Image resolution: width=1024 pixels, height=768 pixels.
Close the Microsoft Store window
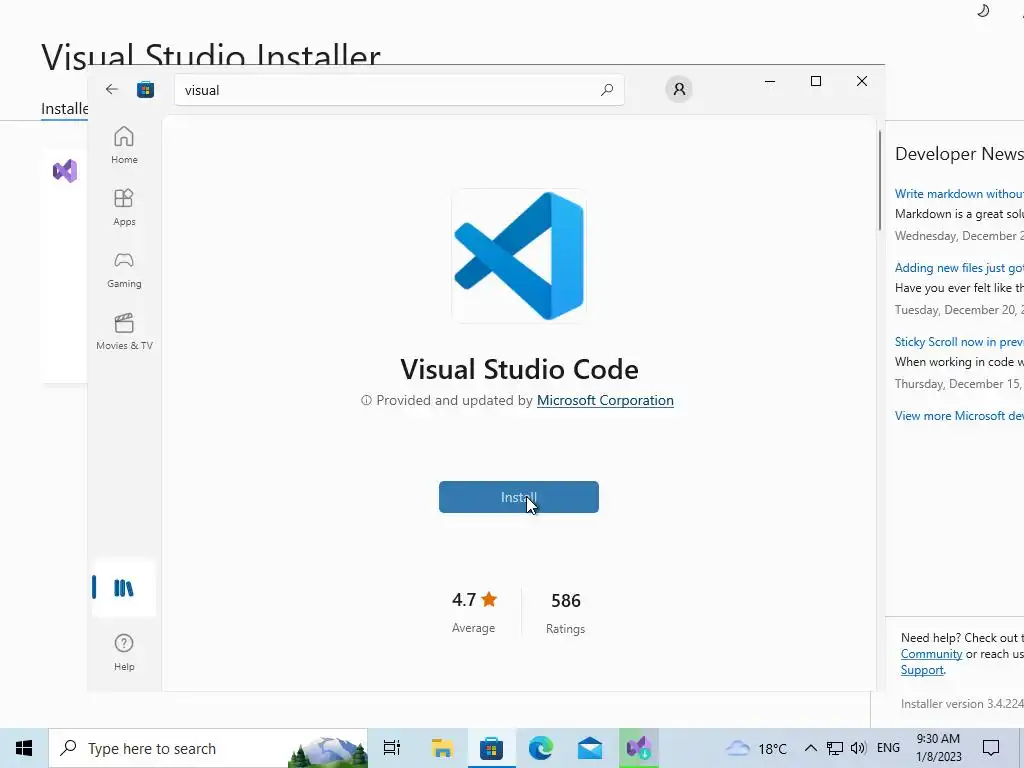click(862, 81)
